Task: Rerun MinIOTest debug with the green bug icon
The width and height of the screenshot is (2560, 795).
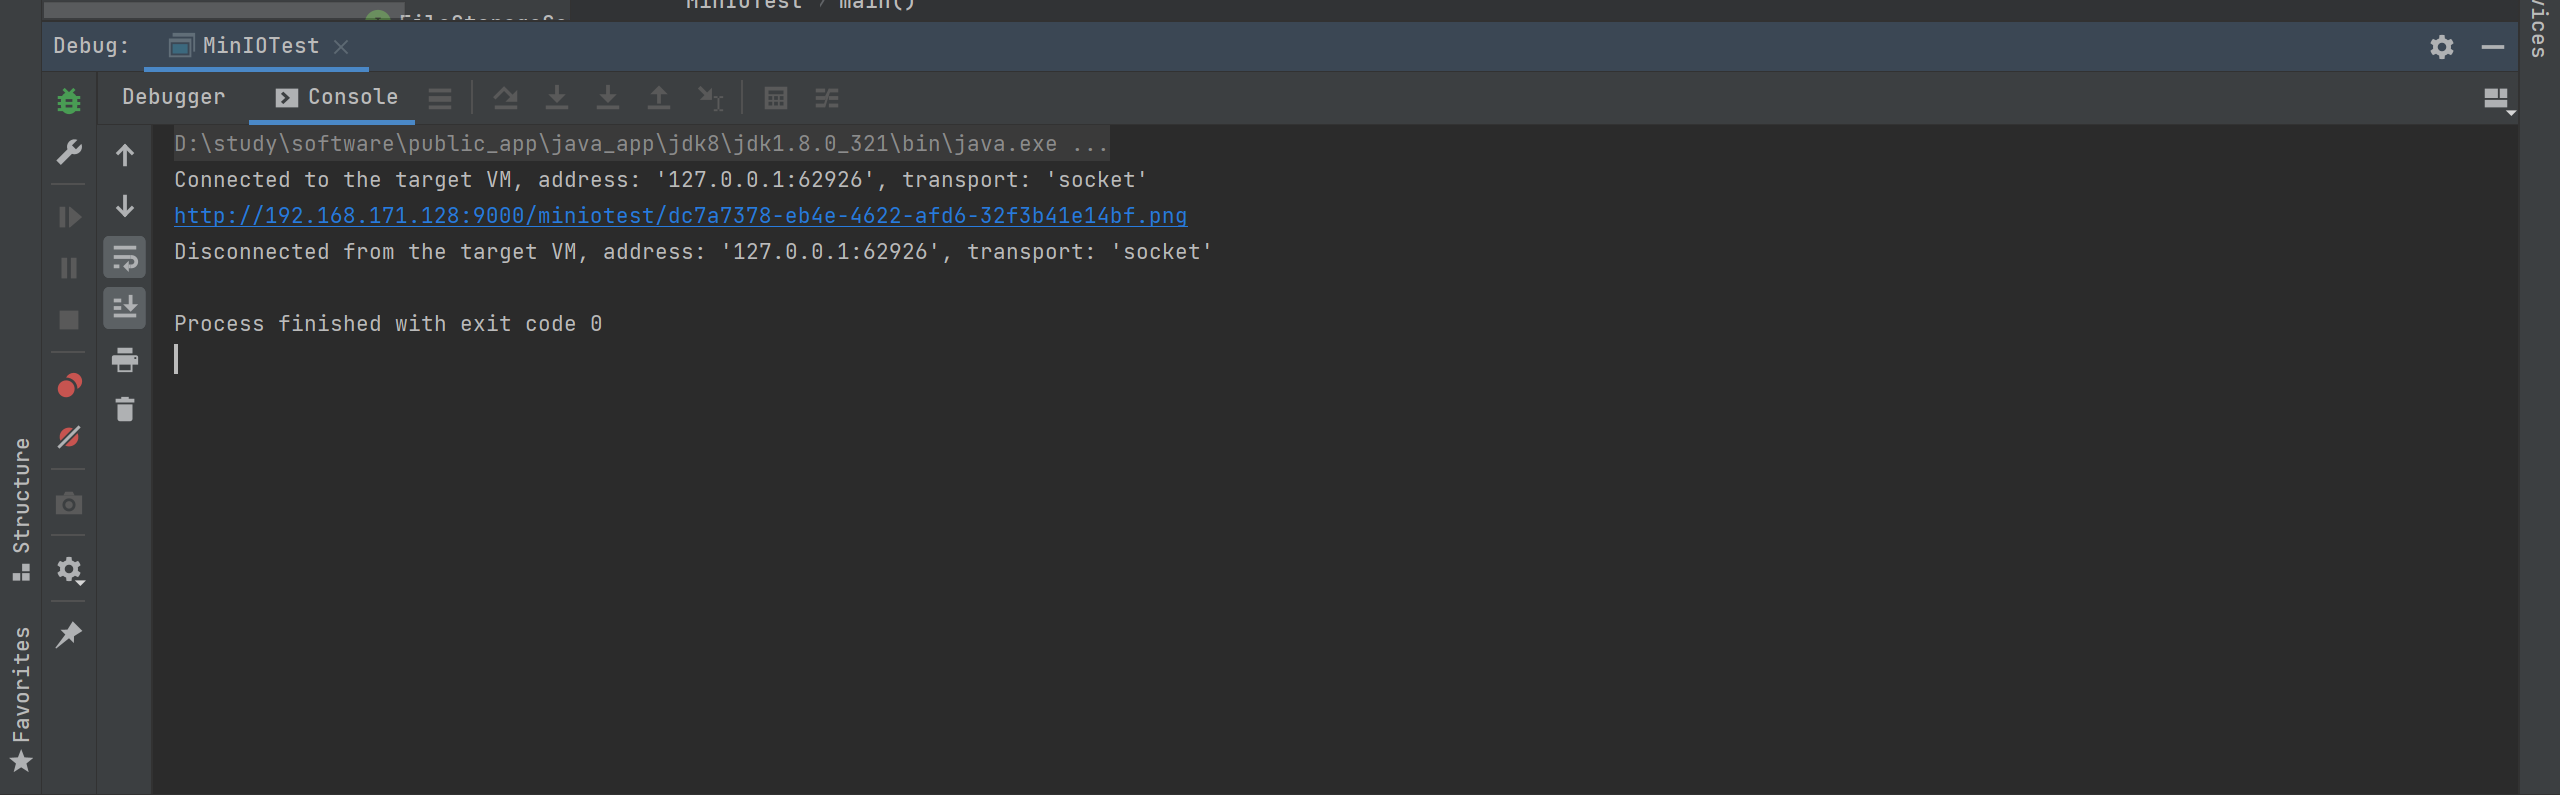Action: point(69,101)
